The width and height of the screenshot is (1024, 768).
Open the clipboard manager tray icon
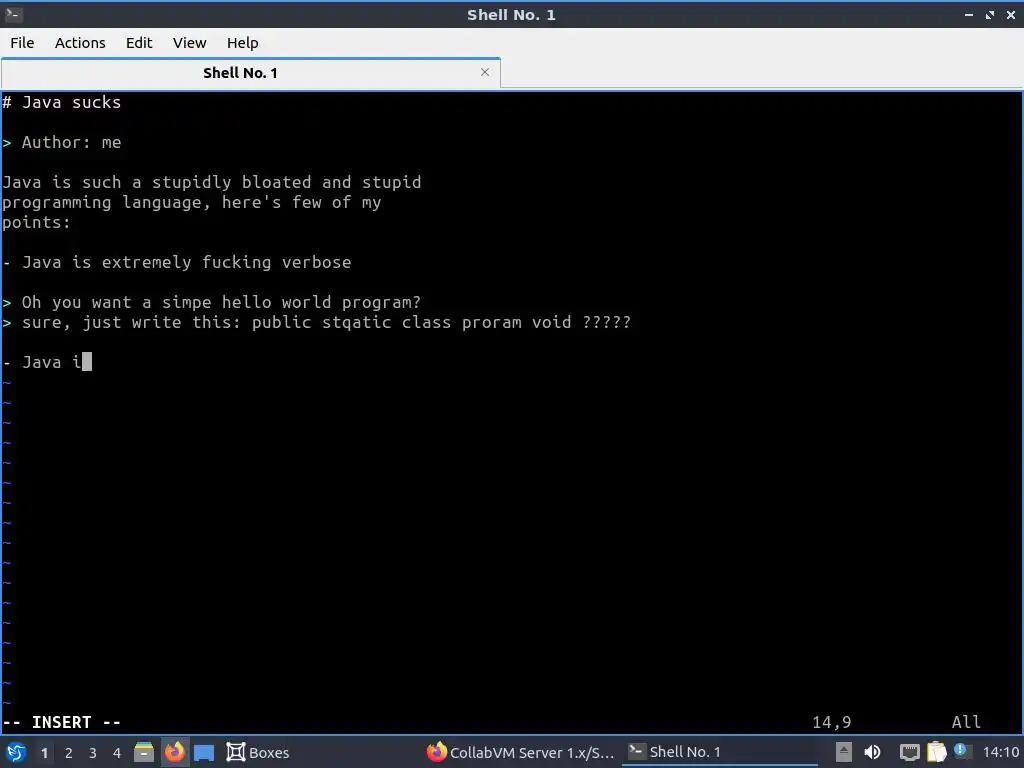click(936, 752)
